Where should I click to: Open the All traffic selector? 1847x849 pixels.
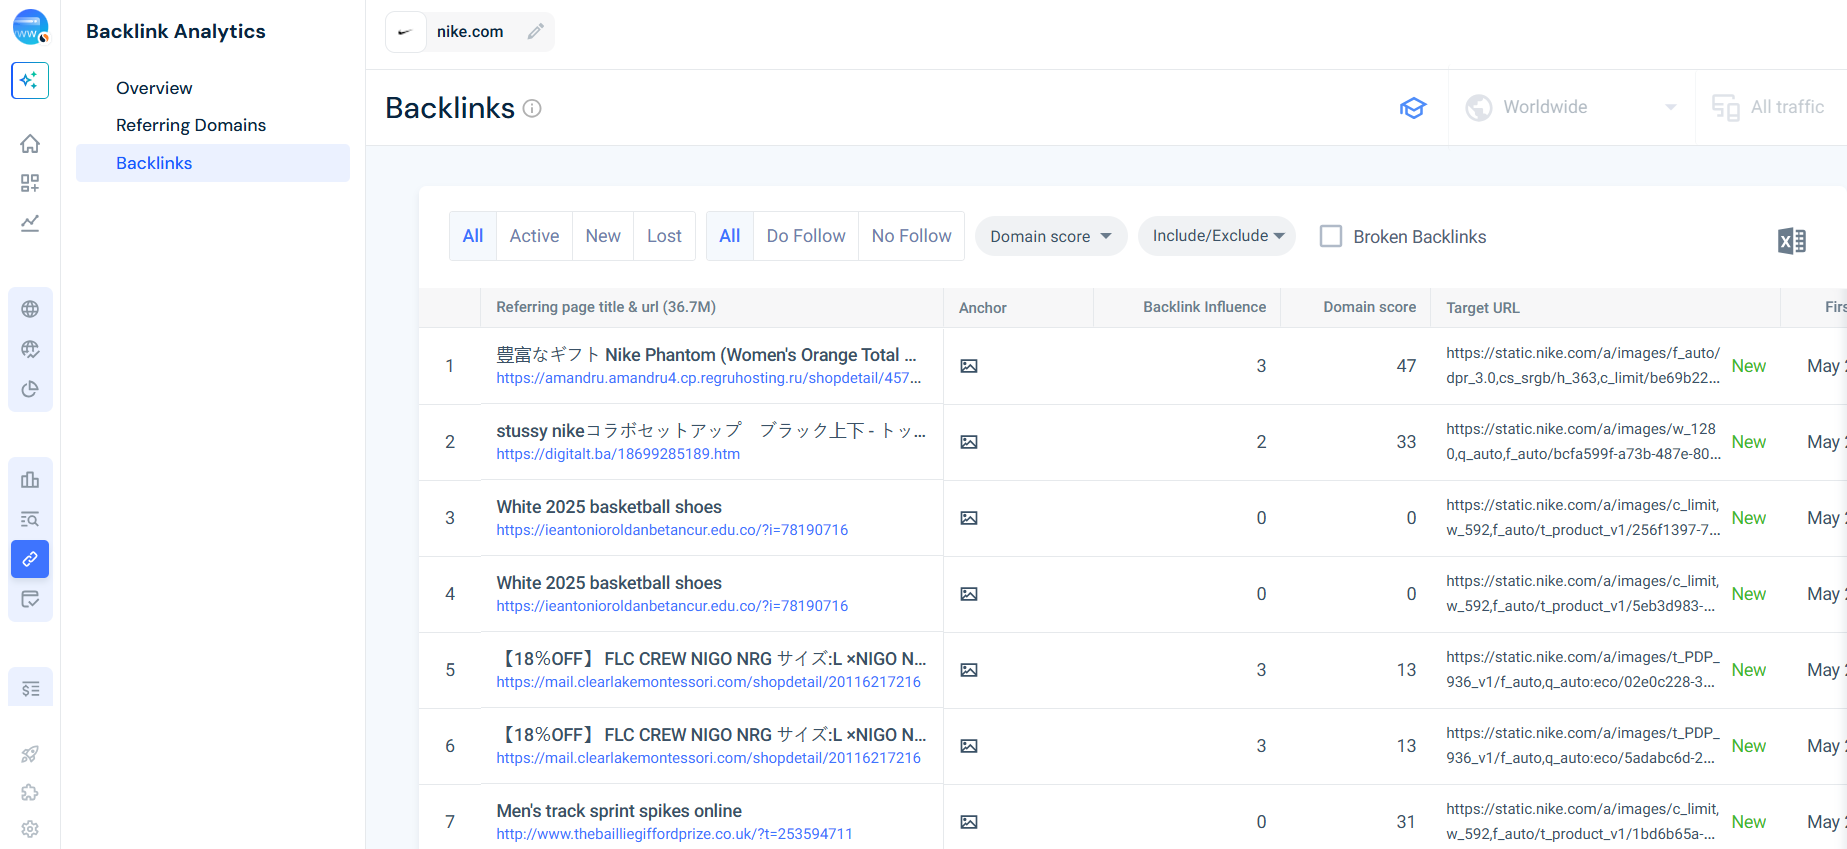1768,107
